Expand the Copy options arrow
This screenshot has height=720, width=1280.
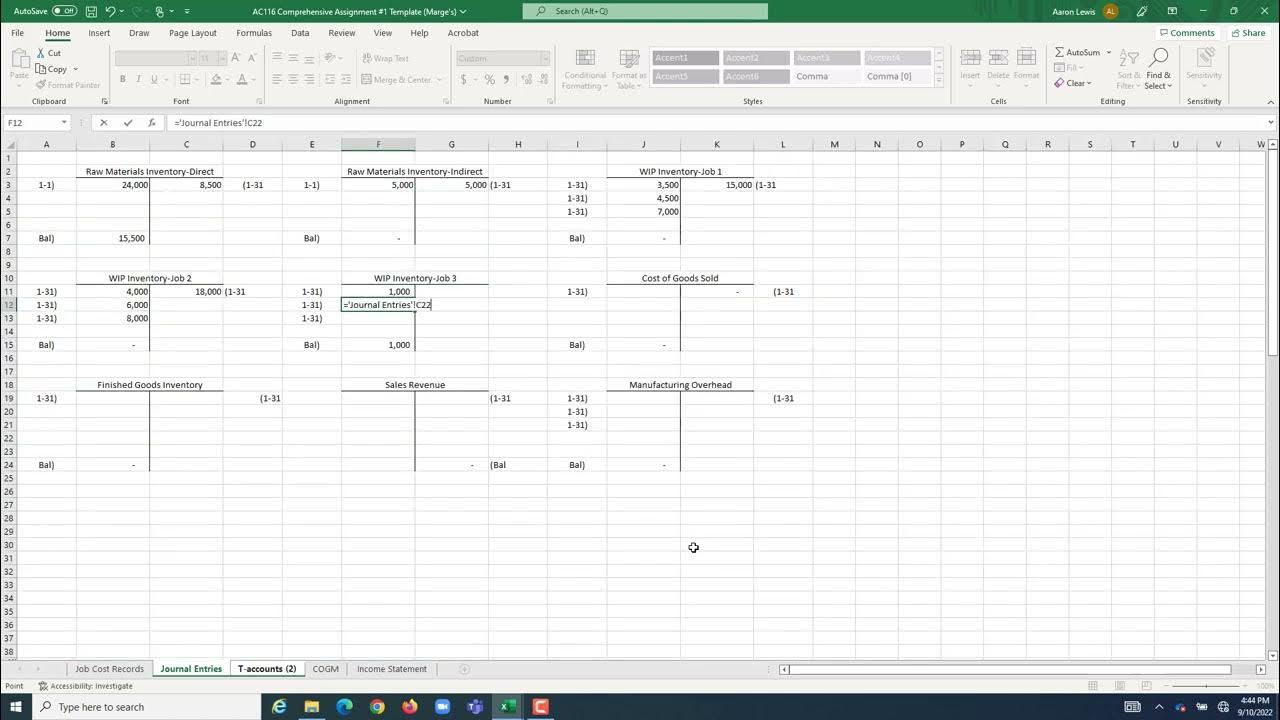(x=75, y=69)
